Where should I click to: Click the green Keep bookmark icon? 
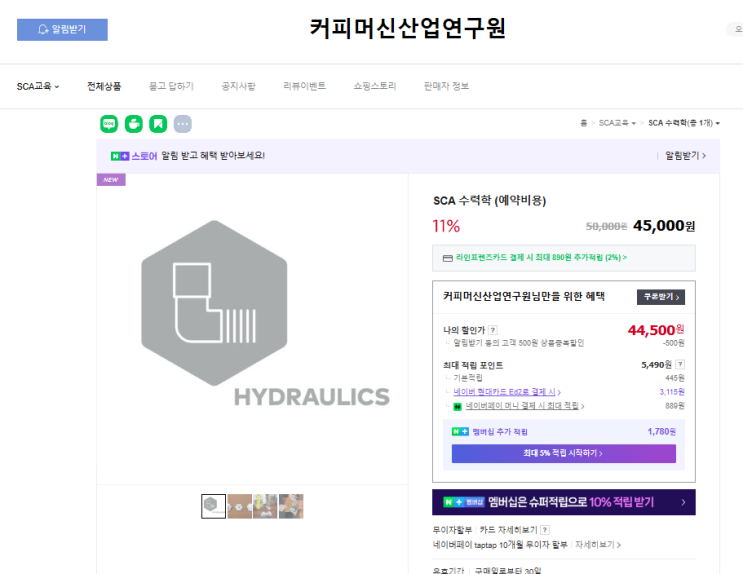click(158, 124)
